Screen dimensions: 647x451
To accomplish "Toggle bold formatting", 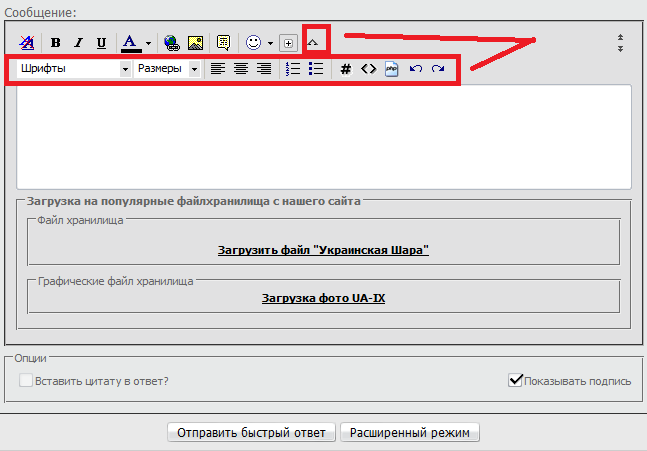I will point(55,43).
